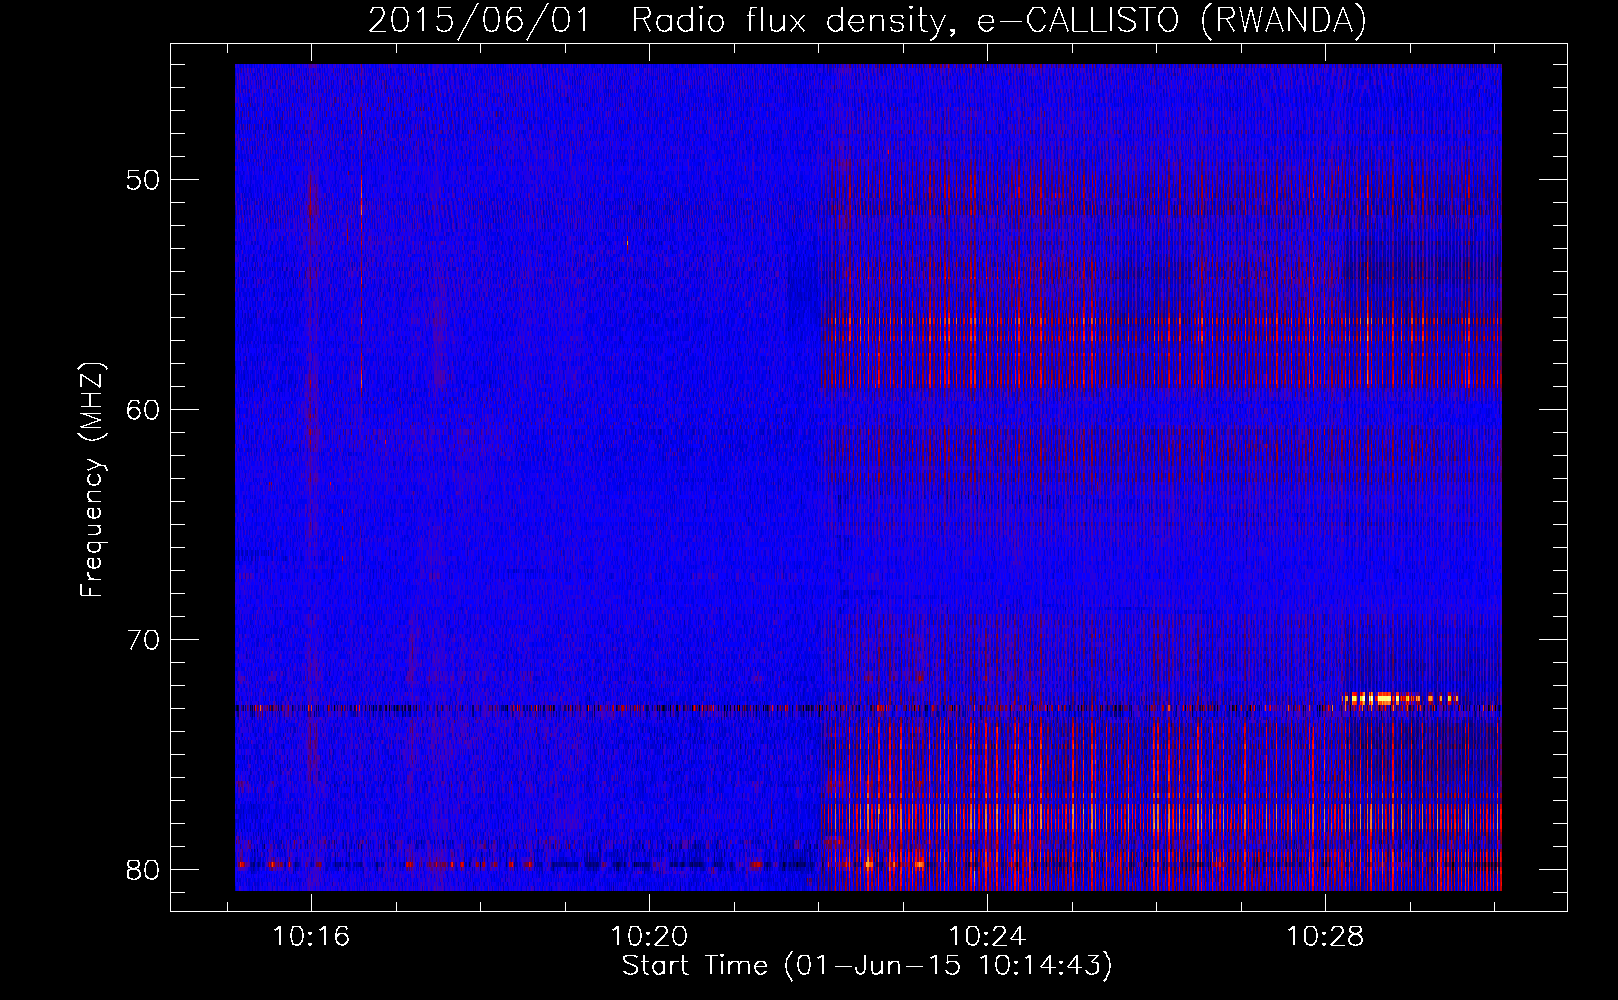Click the plot title "Radio flux density, e-CALLISTO (RWANDA)"
The width and height of the screenshot is (1618, 1000).
tap(998, 20)
